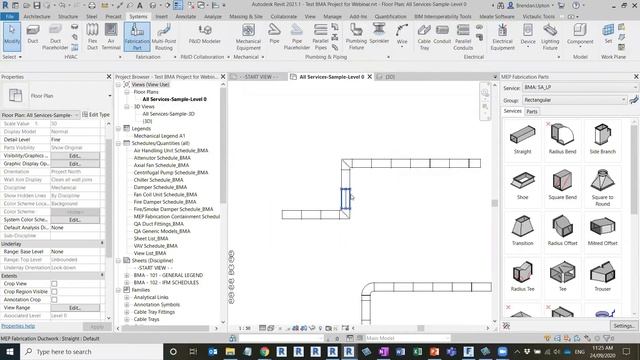Select the Cable Tray tool
This screenshot has height=360, width=640.
[x=424, y=37]
